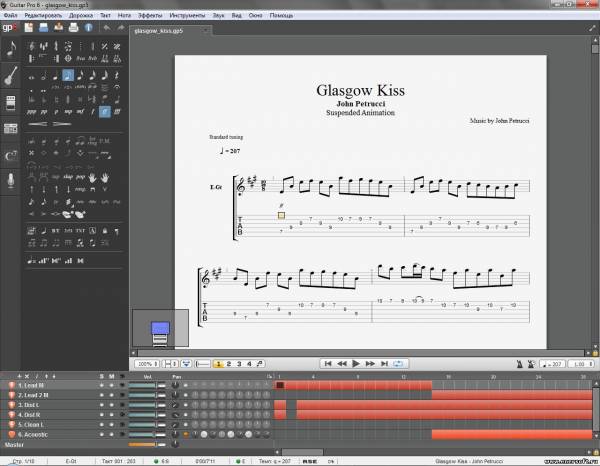Select the highlighted ff dynamic marking
The width and height of the screenshot is (600, 466).
[x=104, y=112]
